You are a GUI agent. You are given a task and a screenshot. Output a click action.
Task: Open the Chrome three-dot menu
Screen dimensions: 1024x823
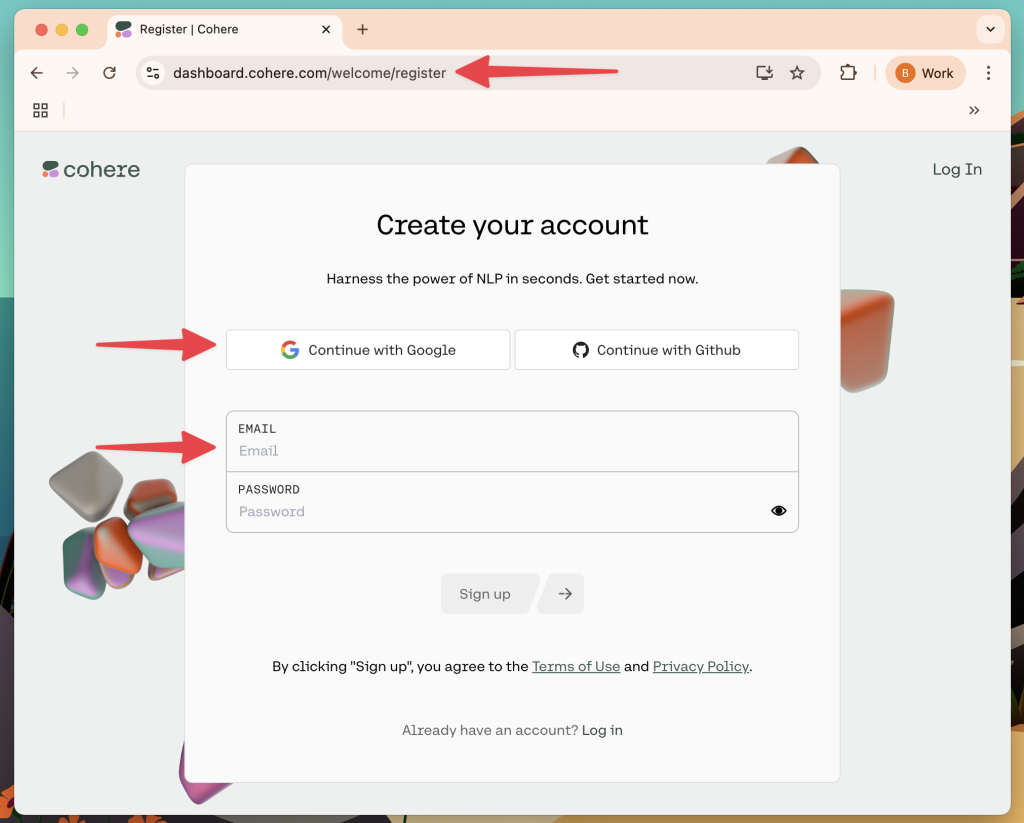[988, 72]
